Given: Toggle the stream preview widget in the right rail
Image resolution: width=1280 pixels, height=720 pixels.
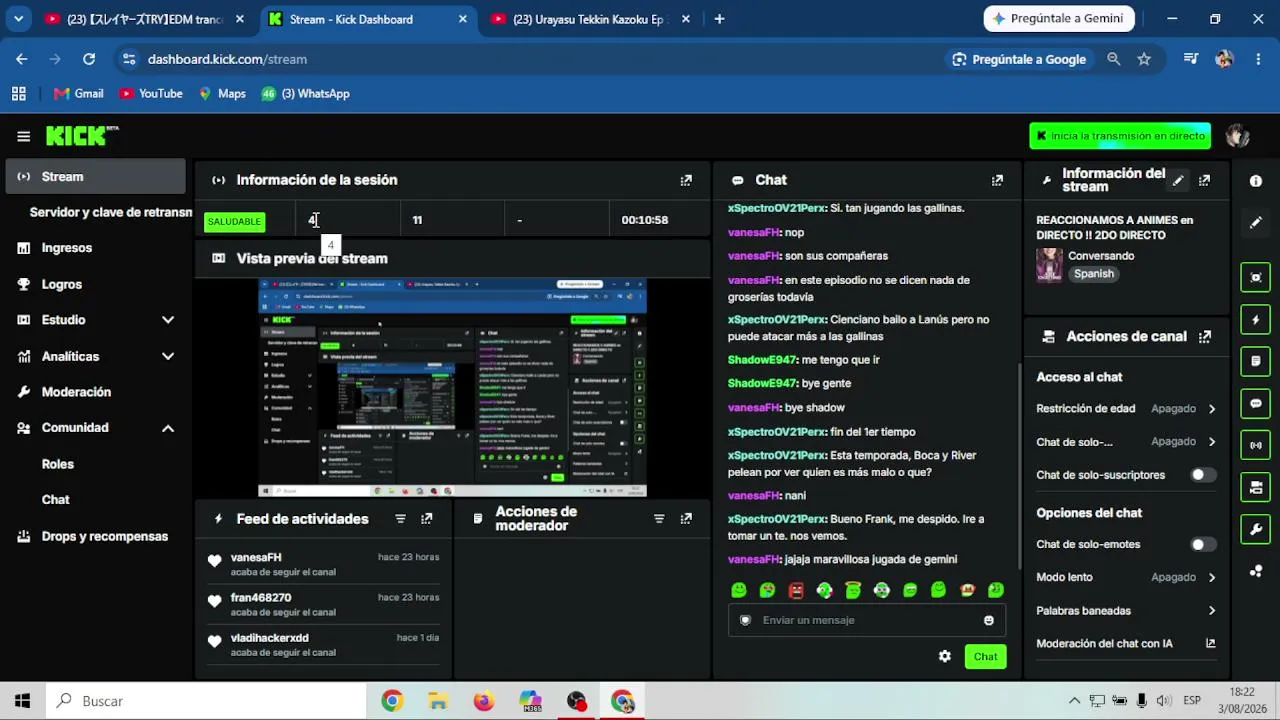Looking at the screenshot, I should point(1256,277).
